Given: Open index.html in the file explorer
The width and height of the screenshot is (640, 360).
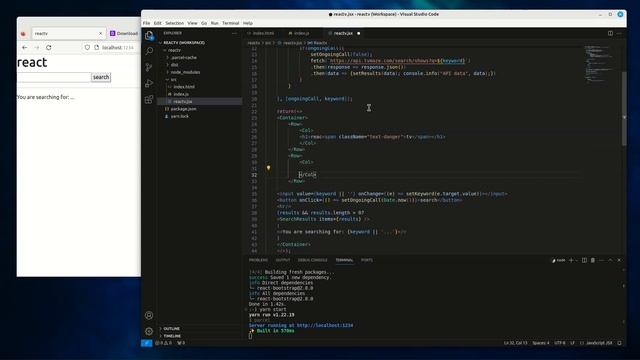Looking at the screenshot, I should (184, 87).
